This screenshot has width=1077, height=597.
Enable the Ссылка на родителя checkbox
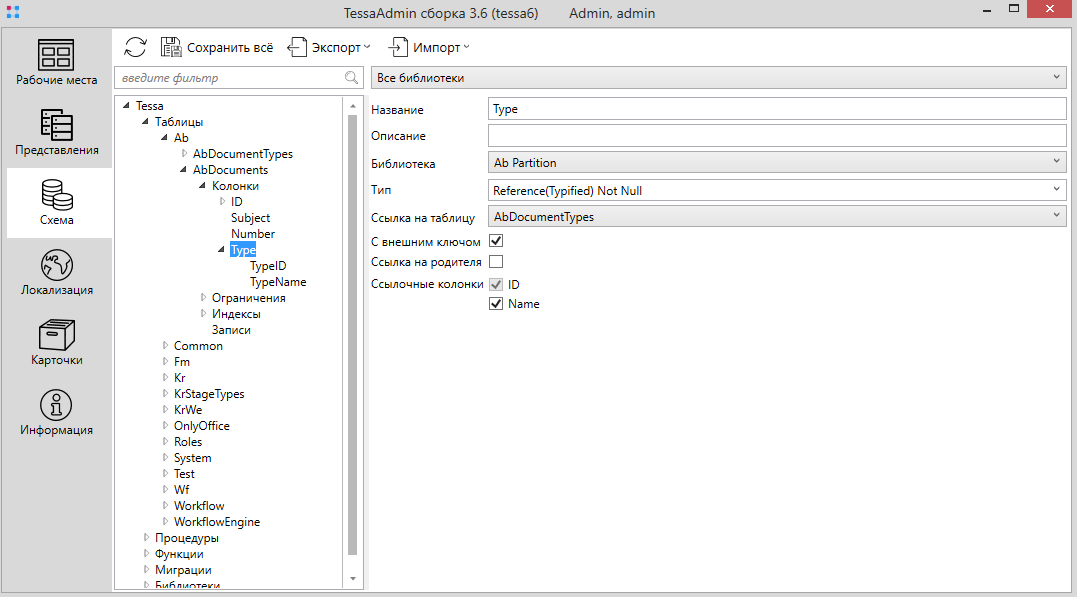496,262
